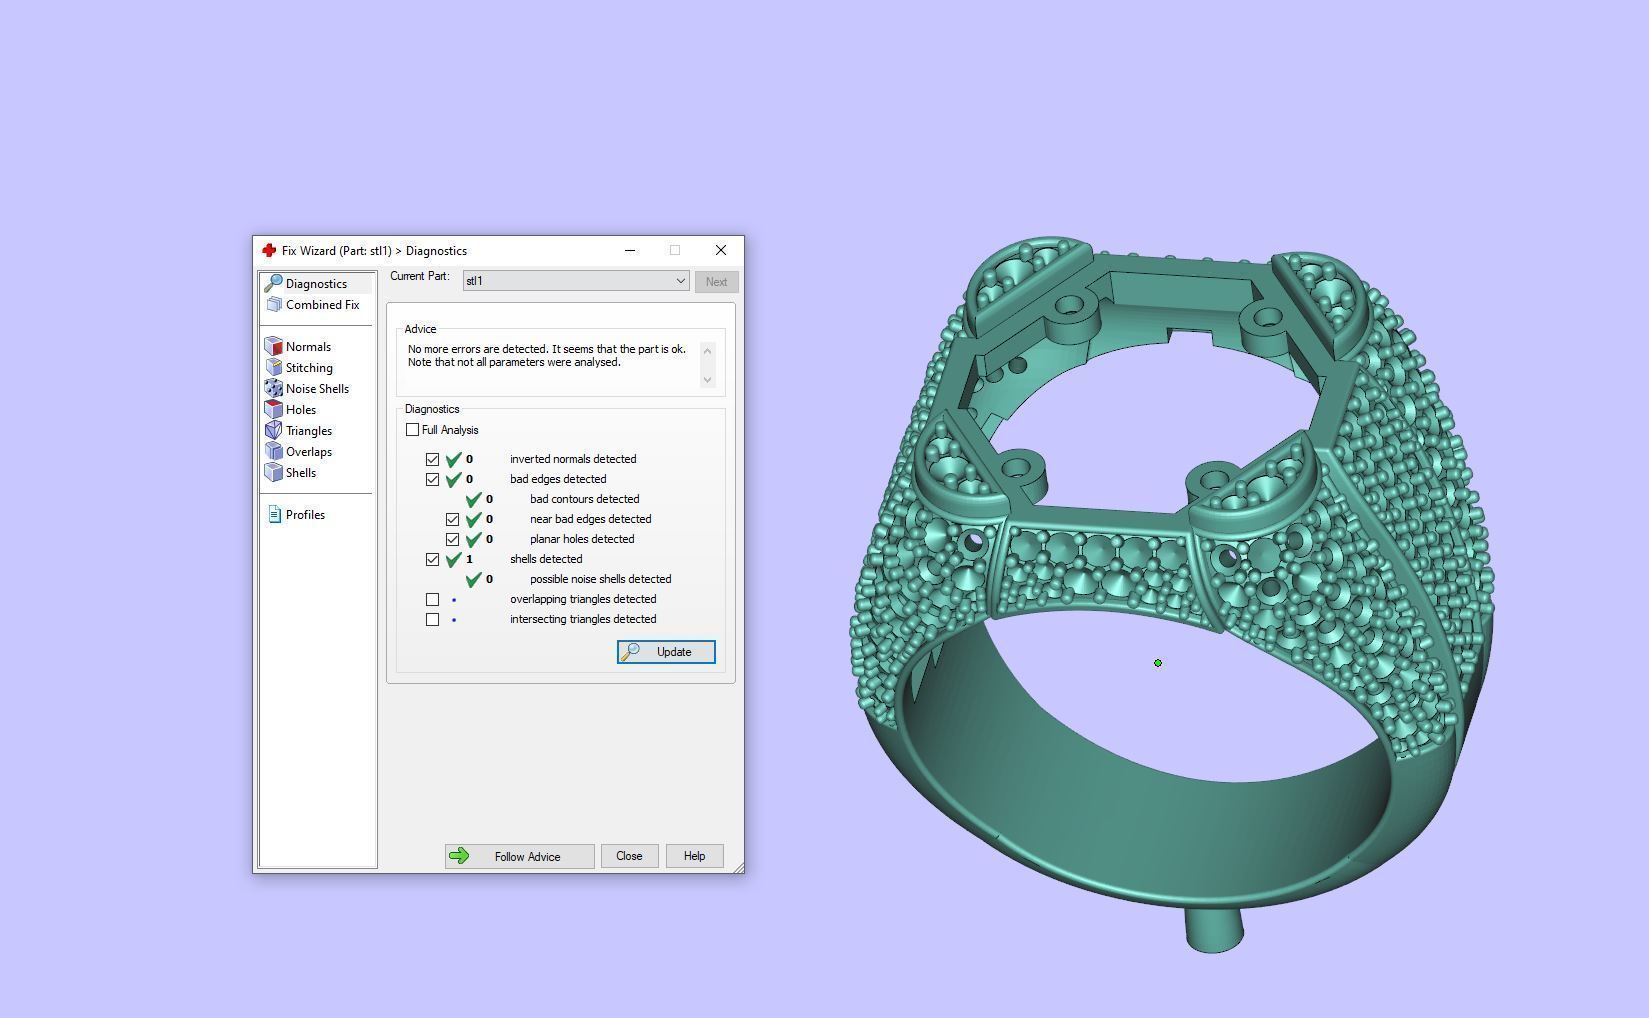Click the ring model in viewport

coord(1171,594)
